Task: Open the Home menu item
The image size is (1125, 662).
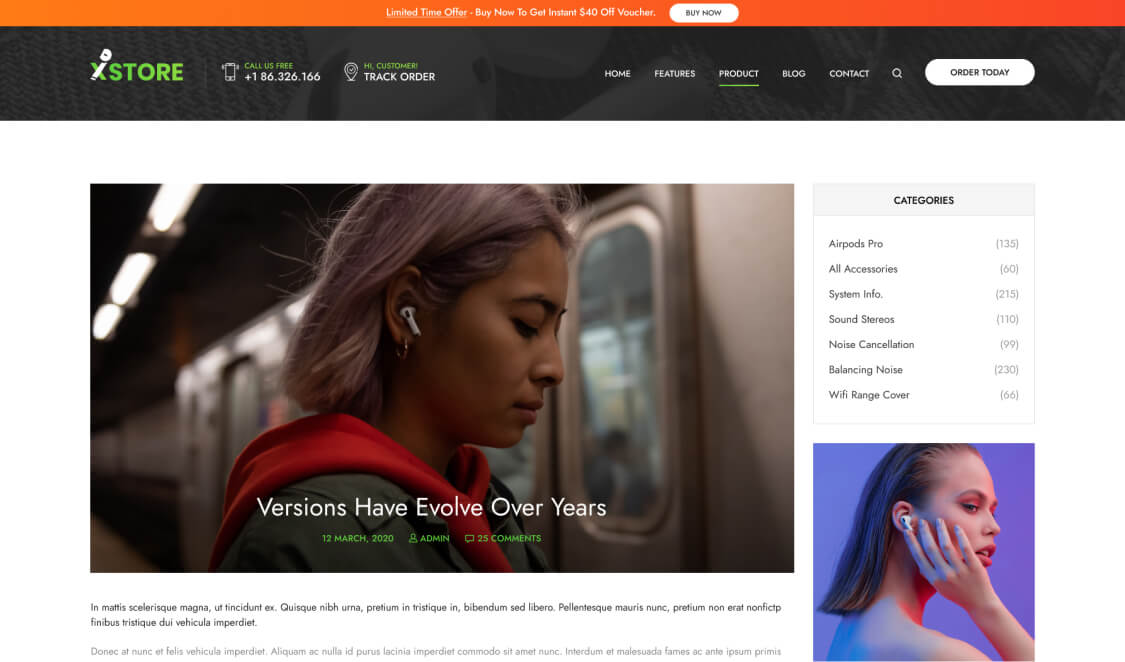Action: [x=617, y=73]
